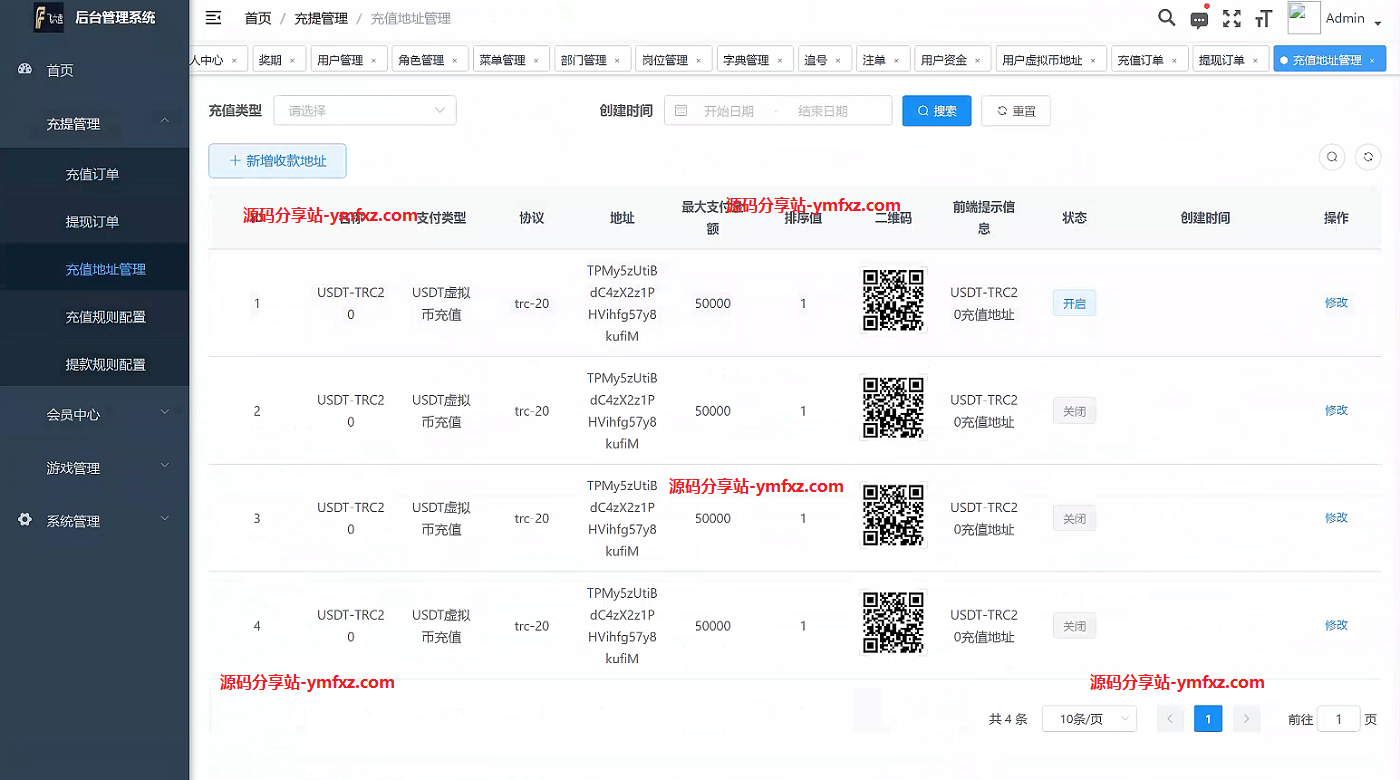Expand the 会员中心 sidebar menu

pos(95,414)
